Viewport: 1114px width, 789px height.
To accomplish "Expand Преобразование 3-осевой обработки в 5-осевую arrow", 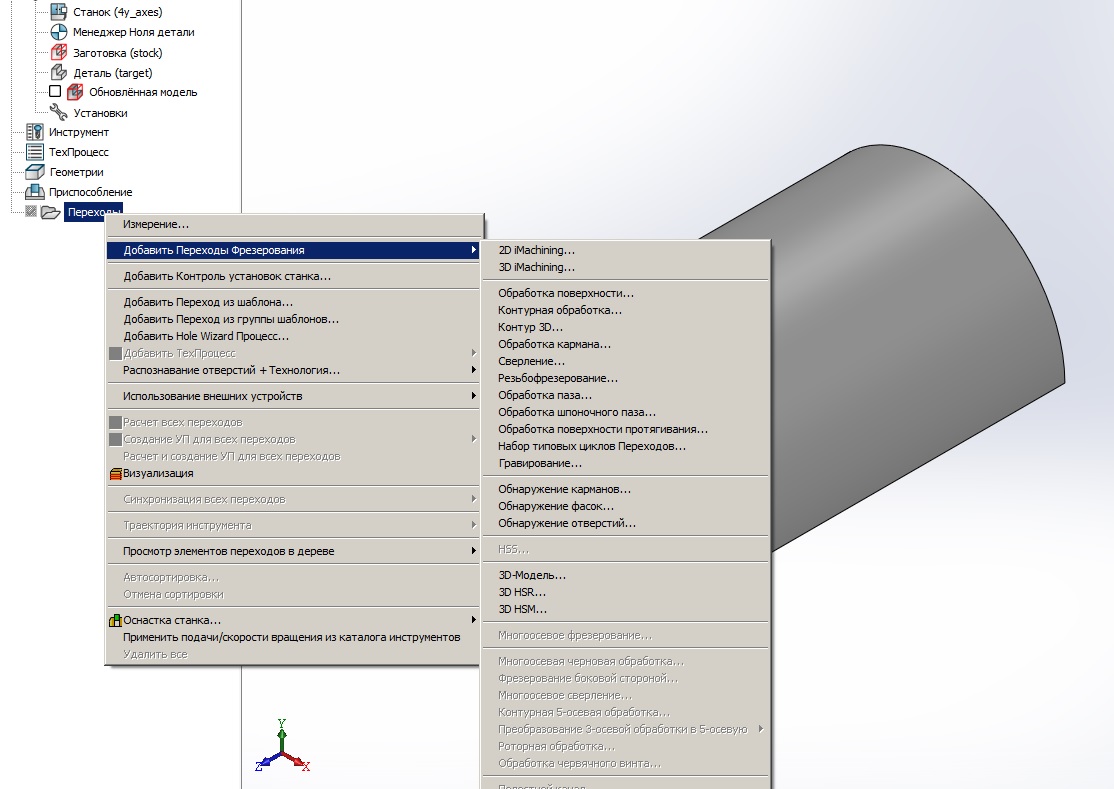I will point(761,729).
